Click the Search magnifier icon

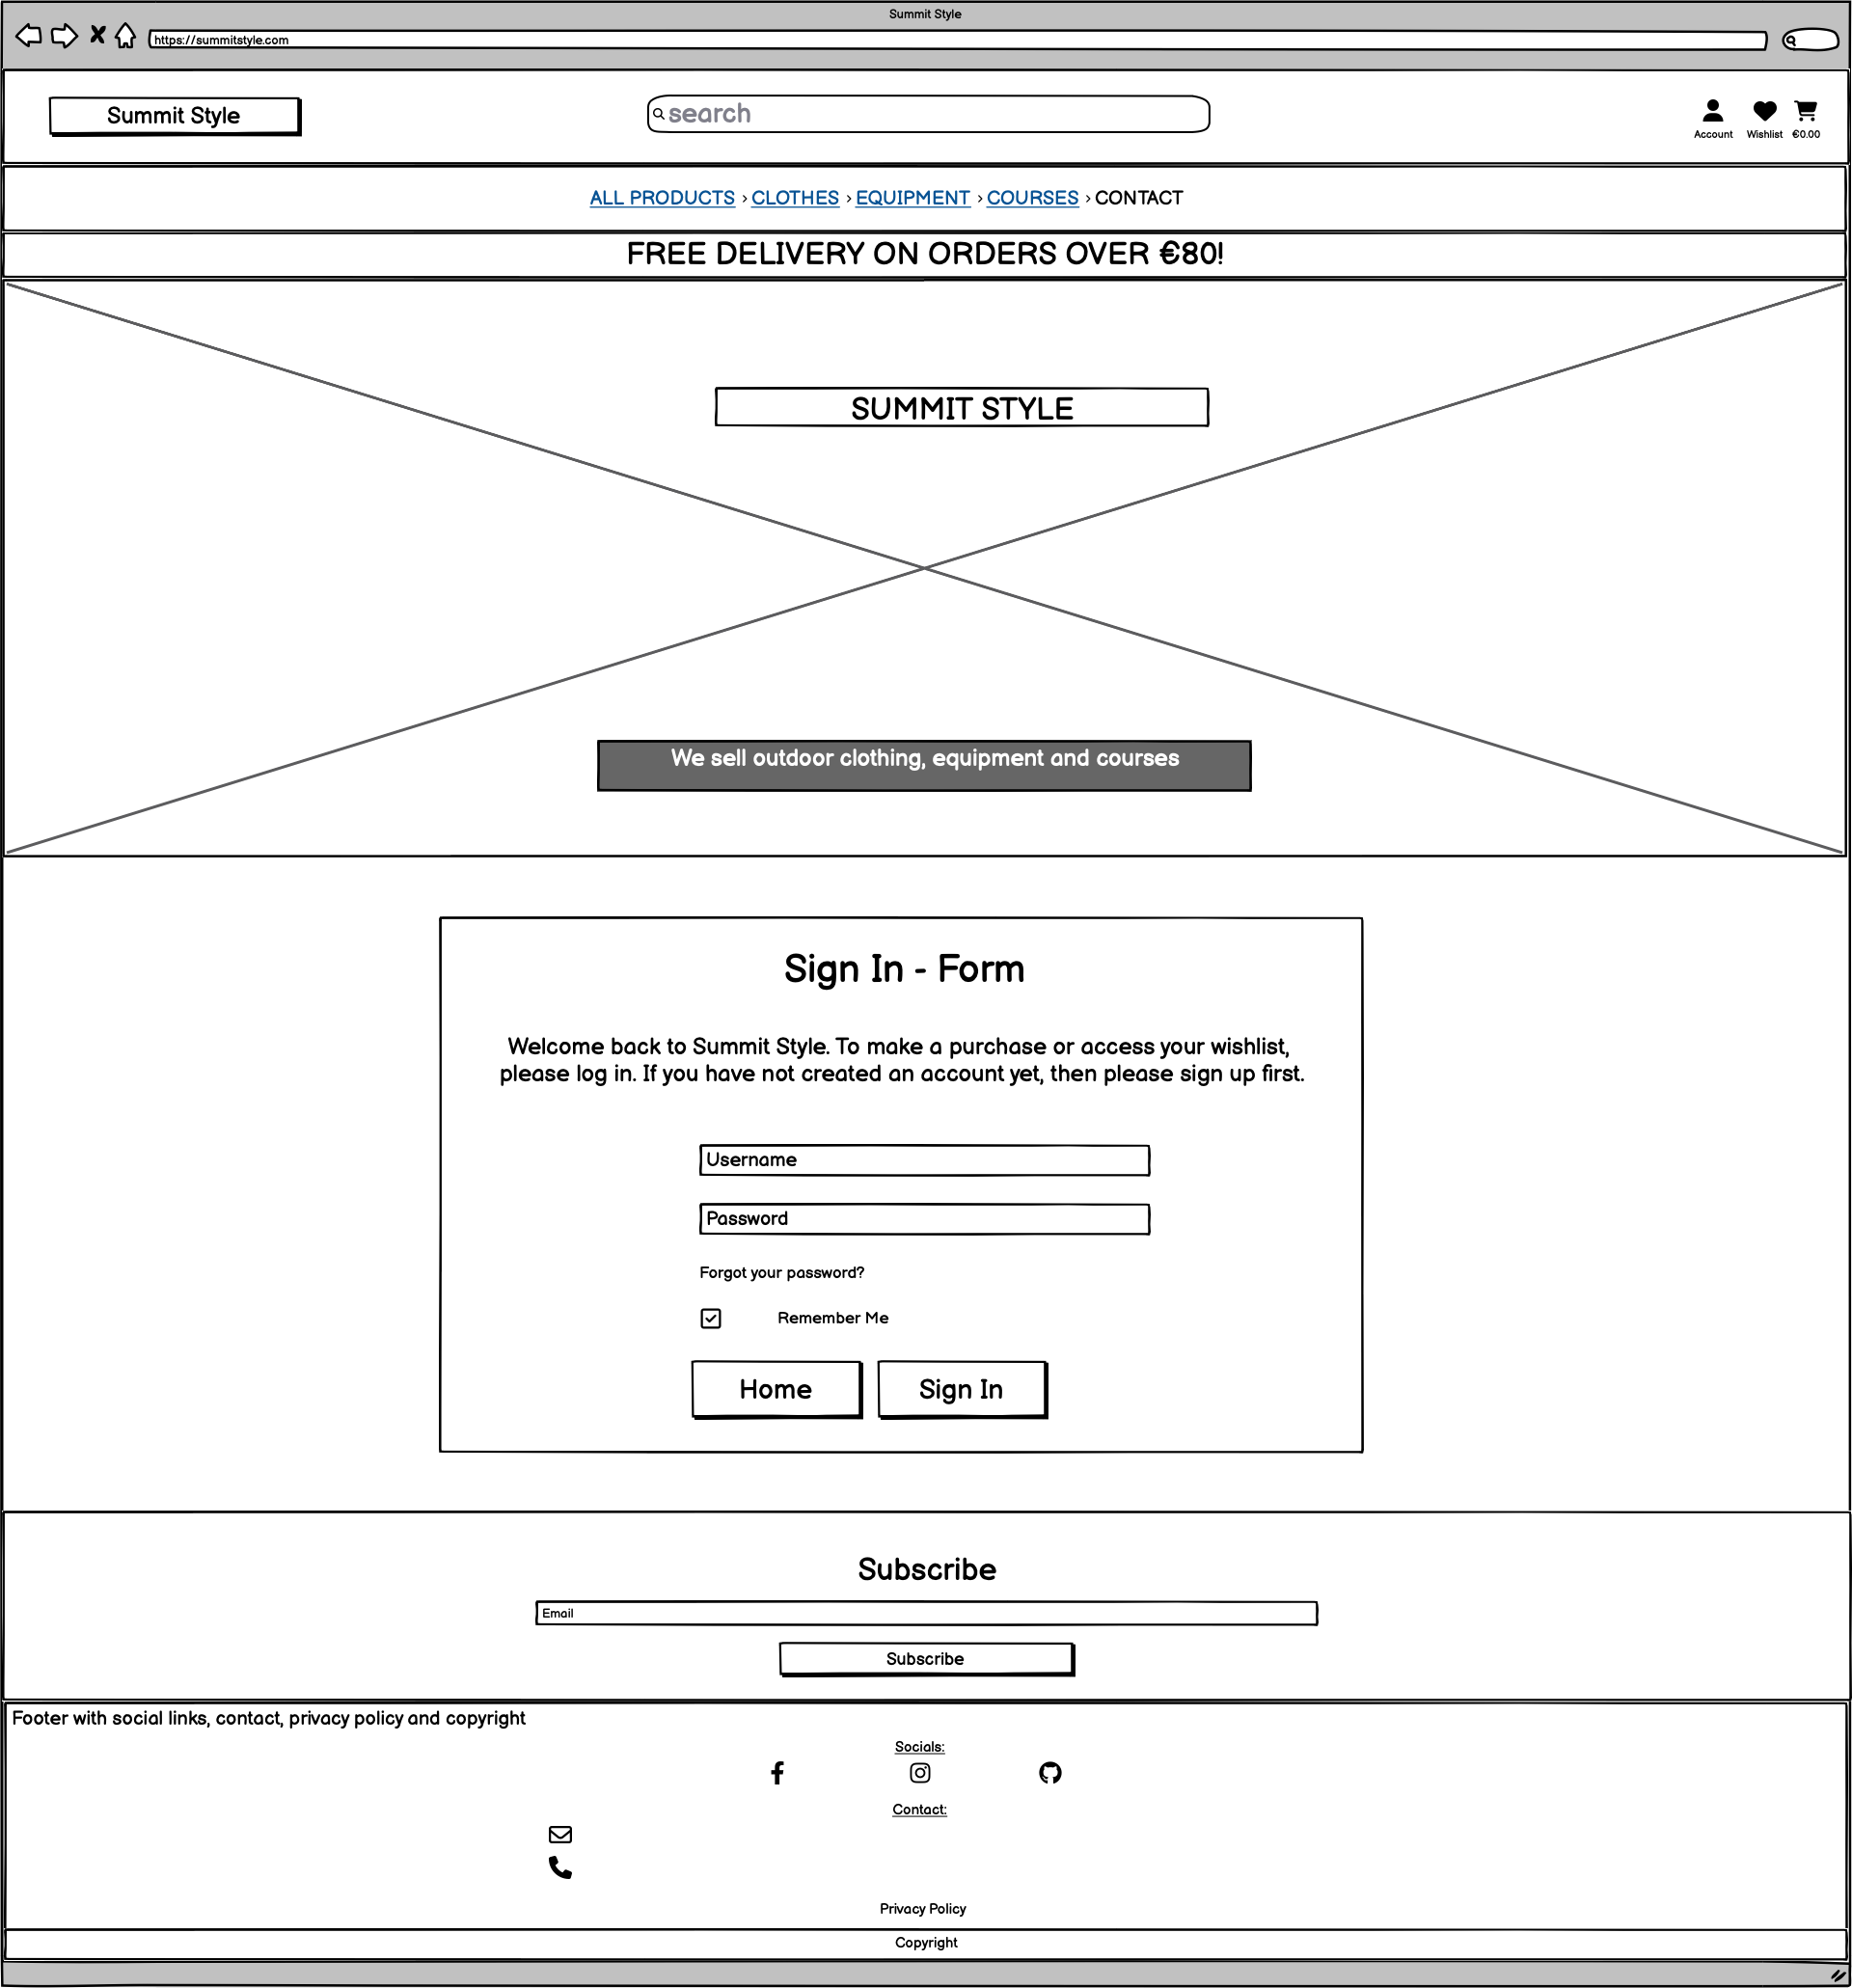coord(664,115)
